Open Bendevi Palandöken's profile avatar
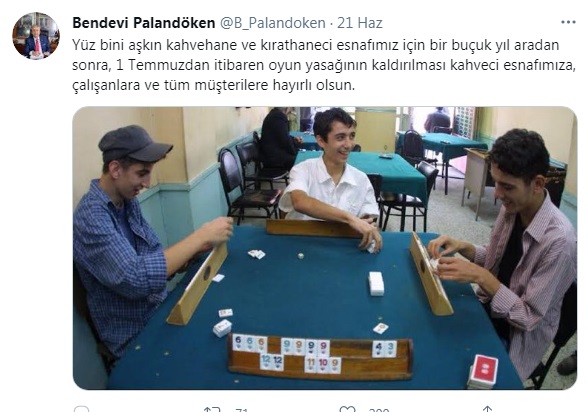This screenshot has height=412, width=588. (x=36, y=36)
